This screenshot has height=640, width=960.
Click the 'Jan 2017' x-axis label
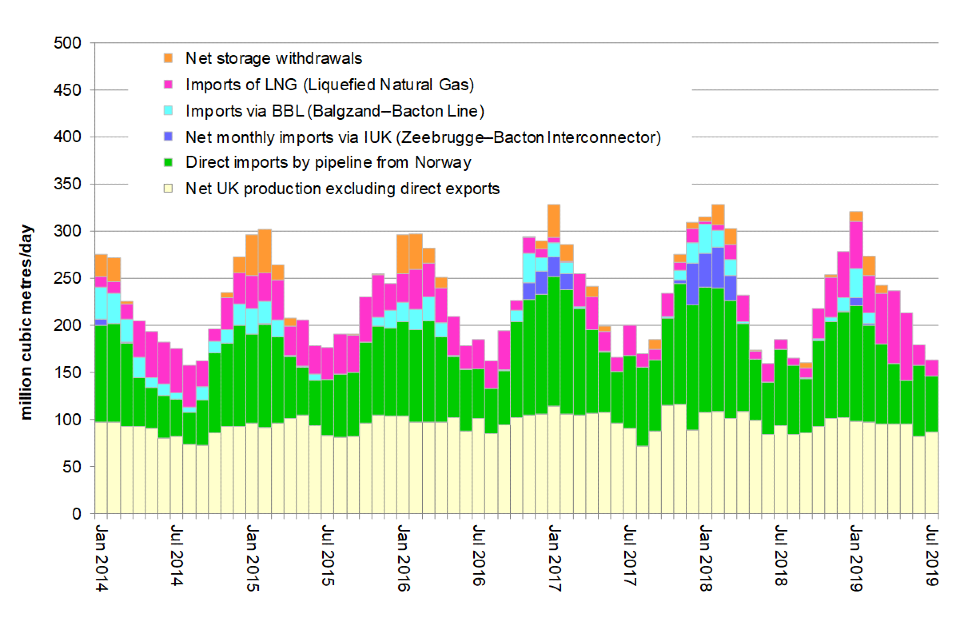[x=554, y=556]
